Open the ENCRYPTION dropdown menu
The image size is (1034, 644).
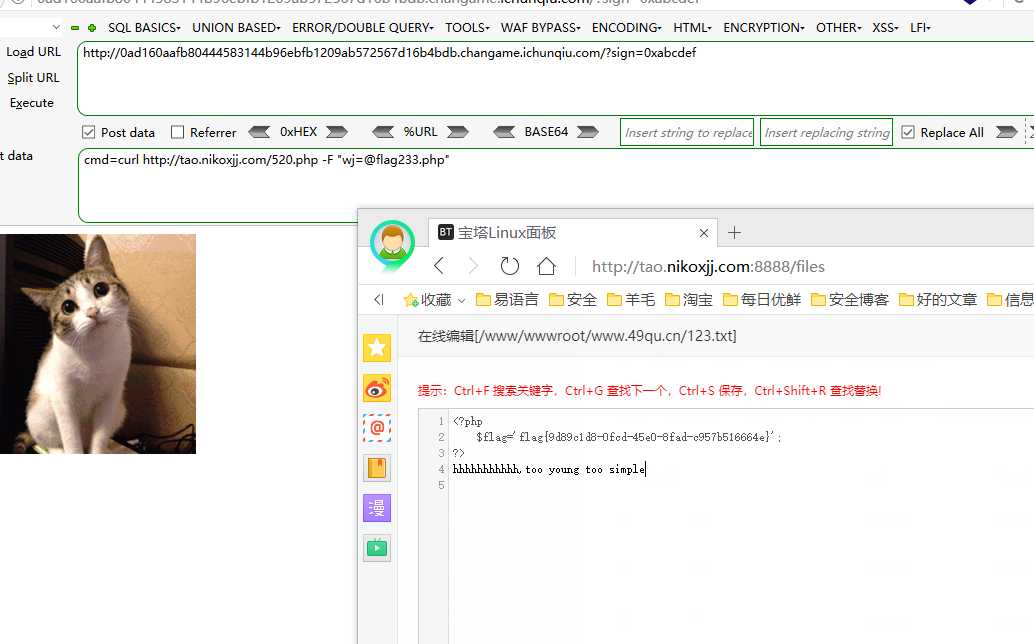(764, 28)
